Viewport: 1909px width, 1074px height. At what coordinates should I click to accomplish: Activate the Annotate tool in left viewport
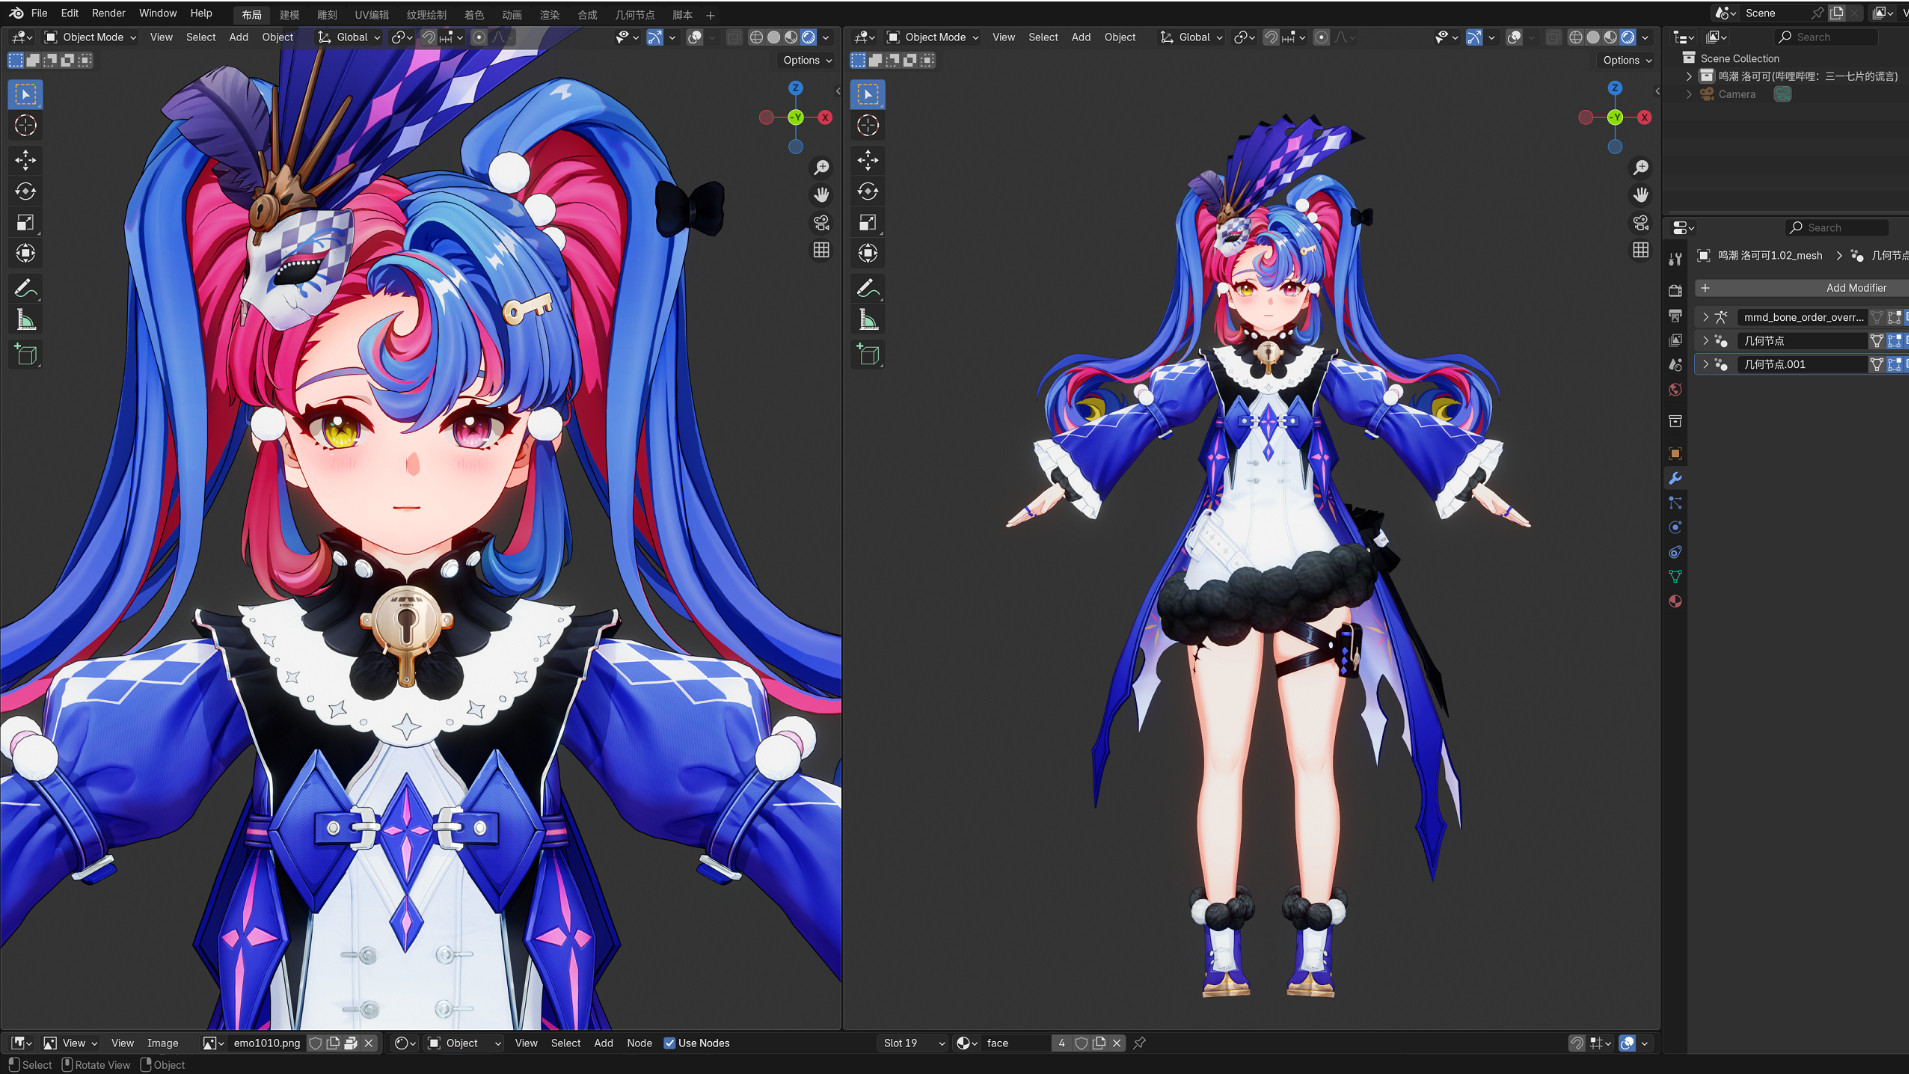click(x=26, y=289)
